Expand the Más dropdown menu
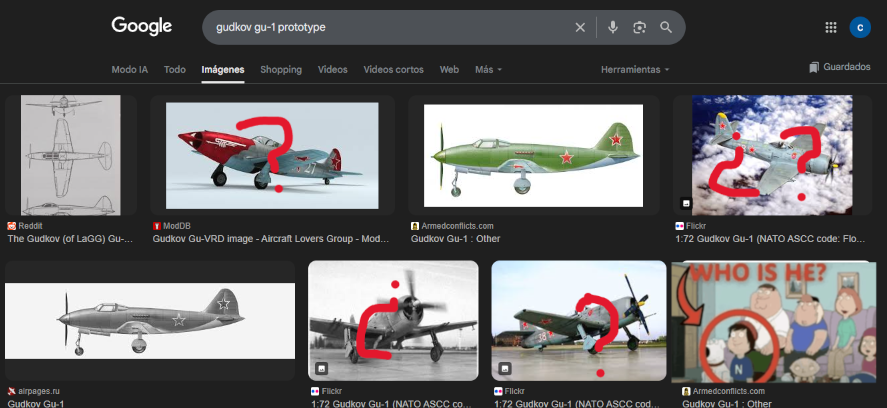 488,70
